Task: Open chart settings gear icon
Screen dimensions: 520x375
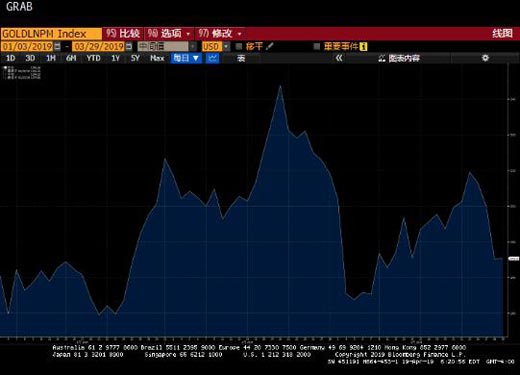Action: [x=485, y=58]
